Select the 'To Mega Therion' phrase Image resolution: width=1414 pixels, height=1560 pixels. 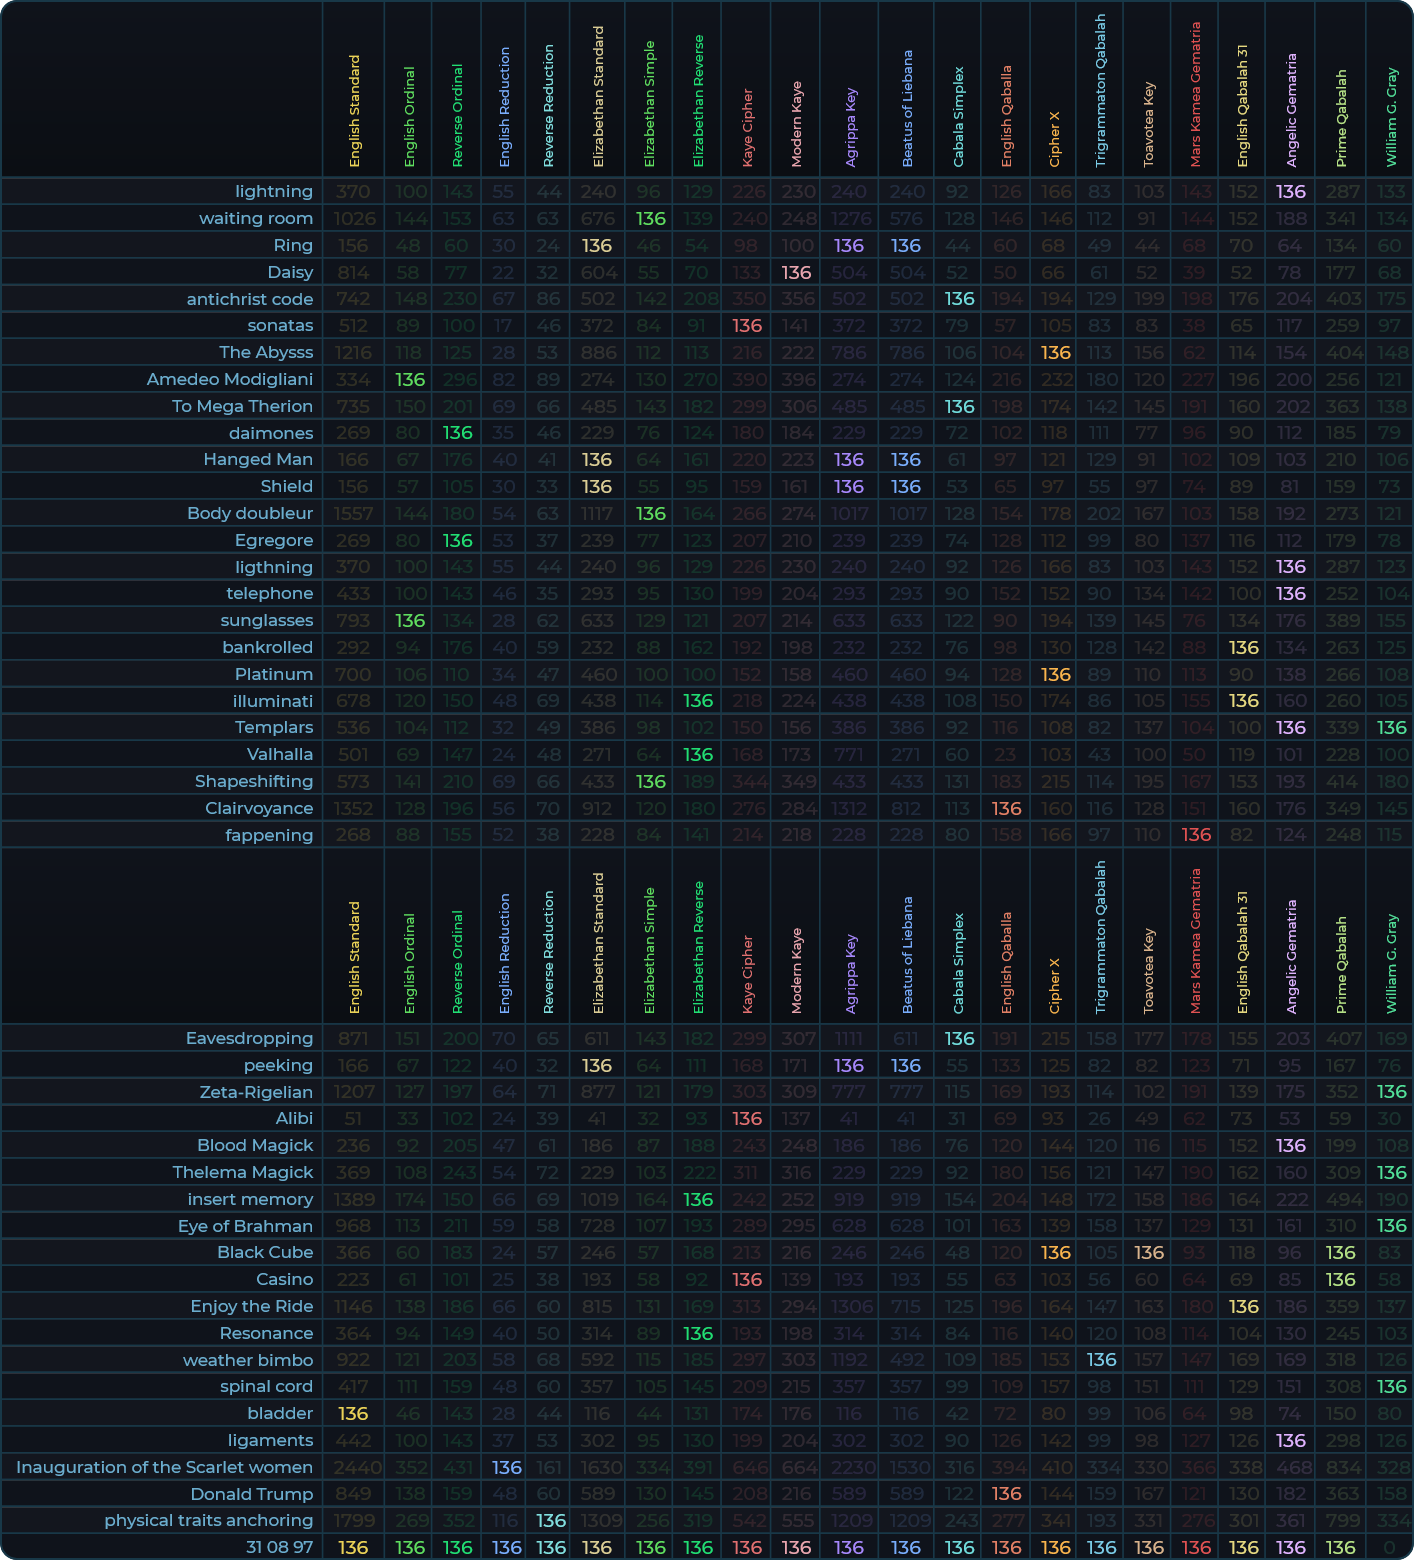tap(242, 406)
